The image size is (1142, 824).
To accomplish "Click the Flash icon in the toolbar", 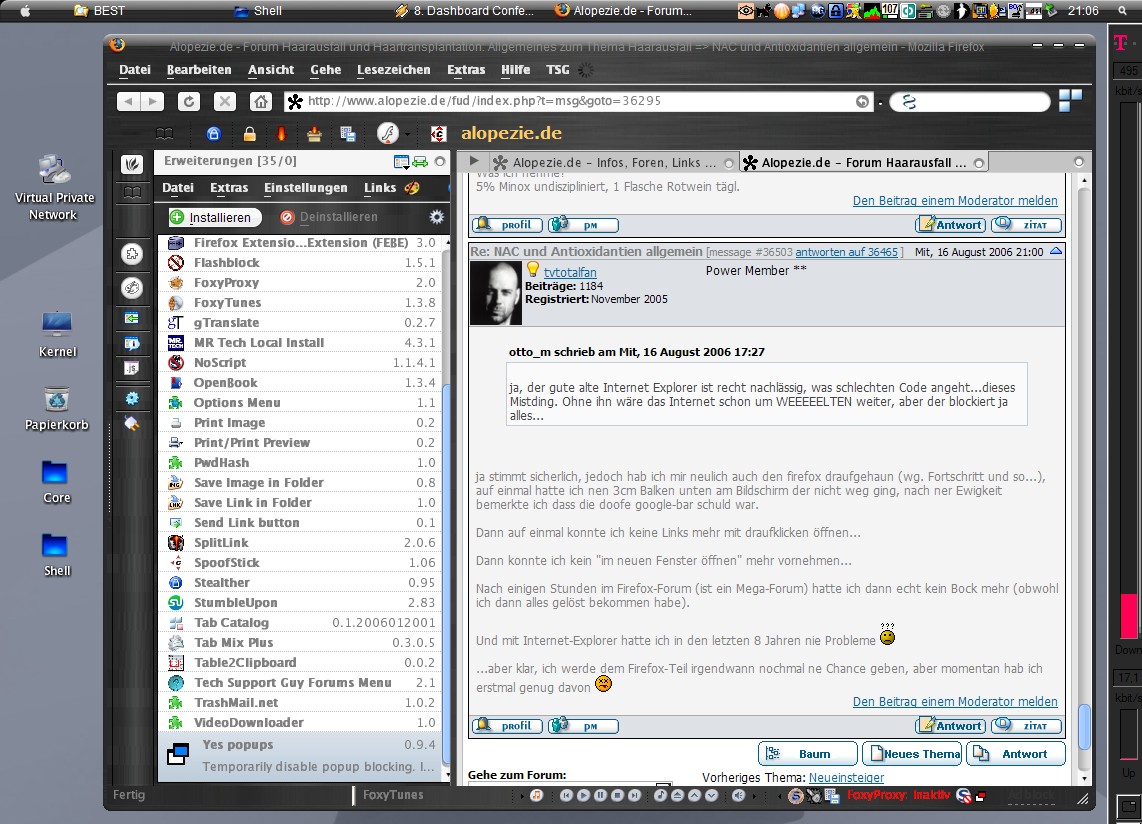I will click(x=387, y=134).
